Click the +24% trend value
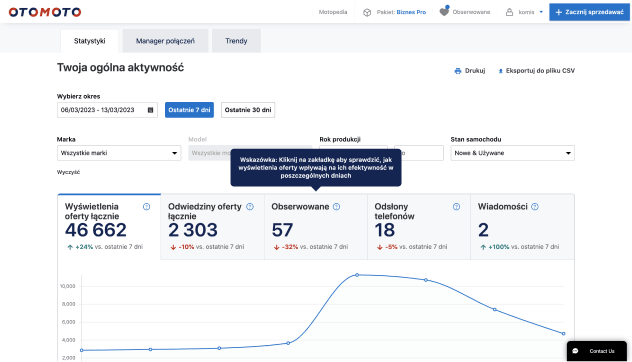The image size is (632, 362). tap(84, 247)
